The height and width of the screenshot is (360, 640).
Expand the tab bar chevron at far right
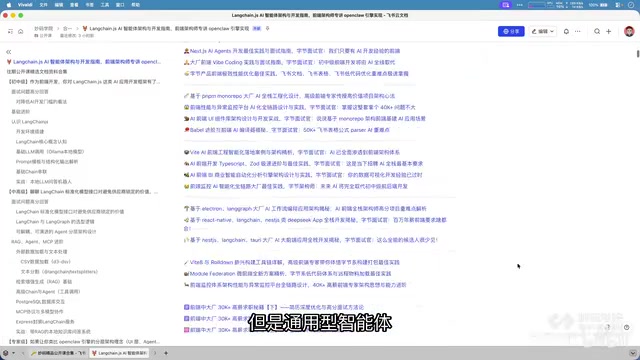point(633,353)
